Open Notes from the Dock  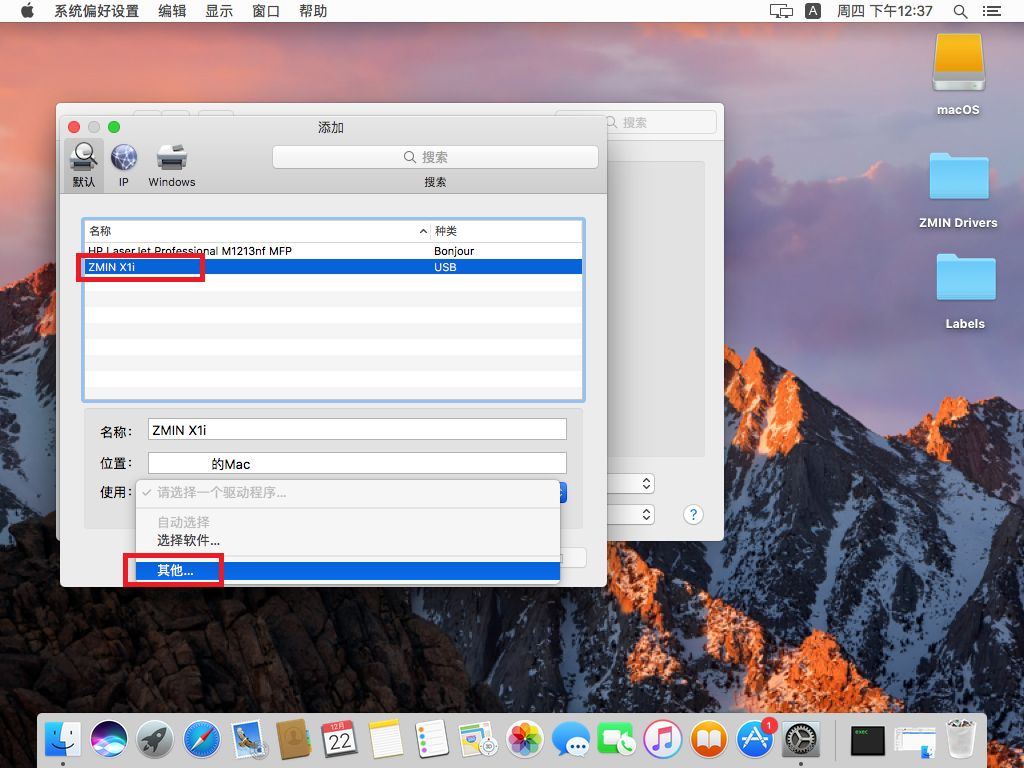(386, 739)
